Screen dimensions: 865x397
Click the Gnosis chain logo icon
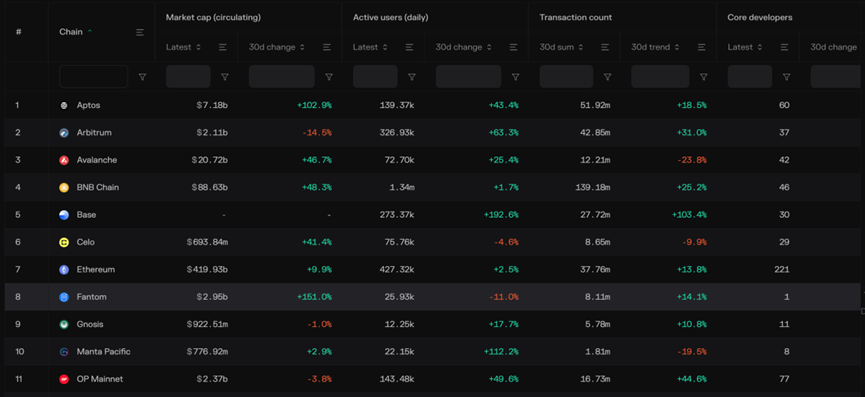coord(64,324)
